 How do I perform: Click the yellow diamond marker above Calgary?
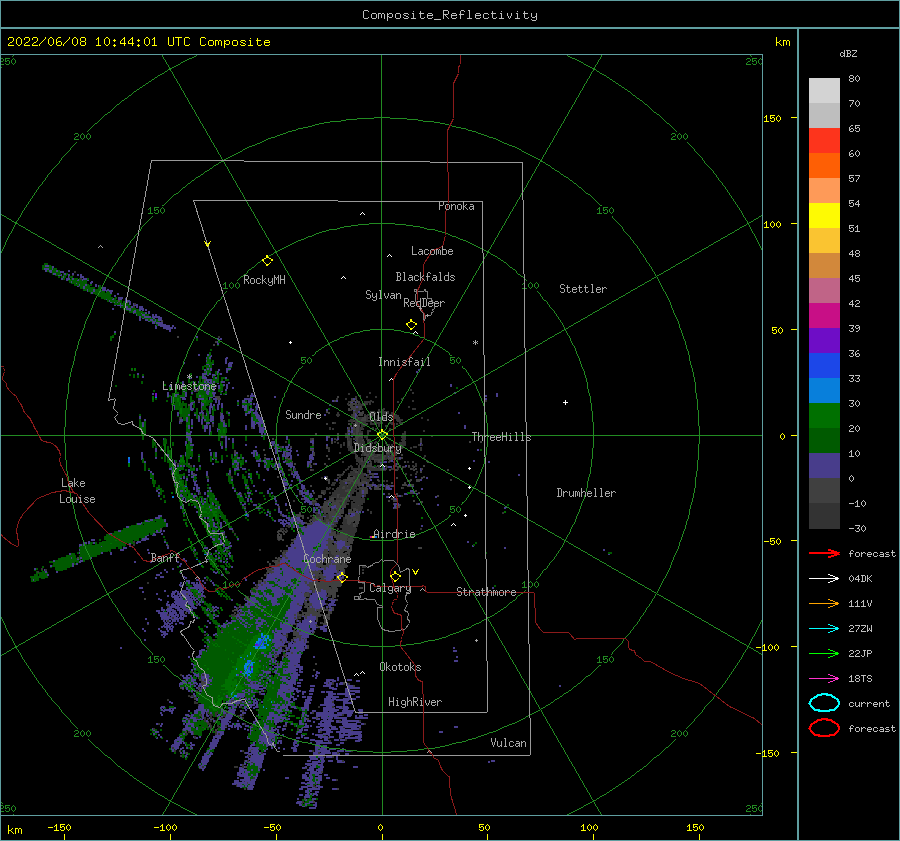(395, 576)
